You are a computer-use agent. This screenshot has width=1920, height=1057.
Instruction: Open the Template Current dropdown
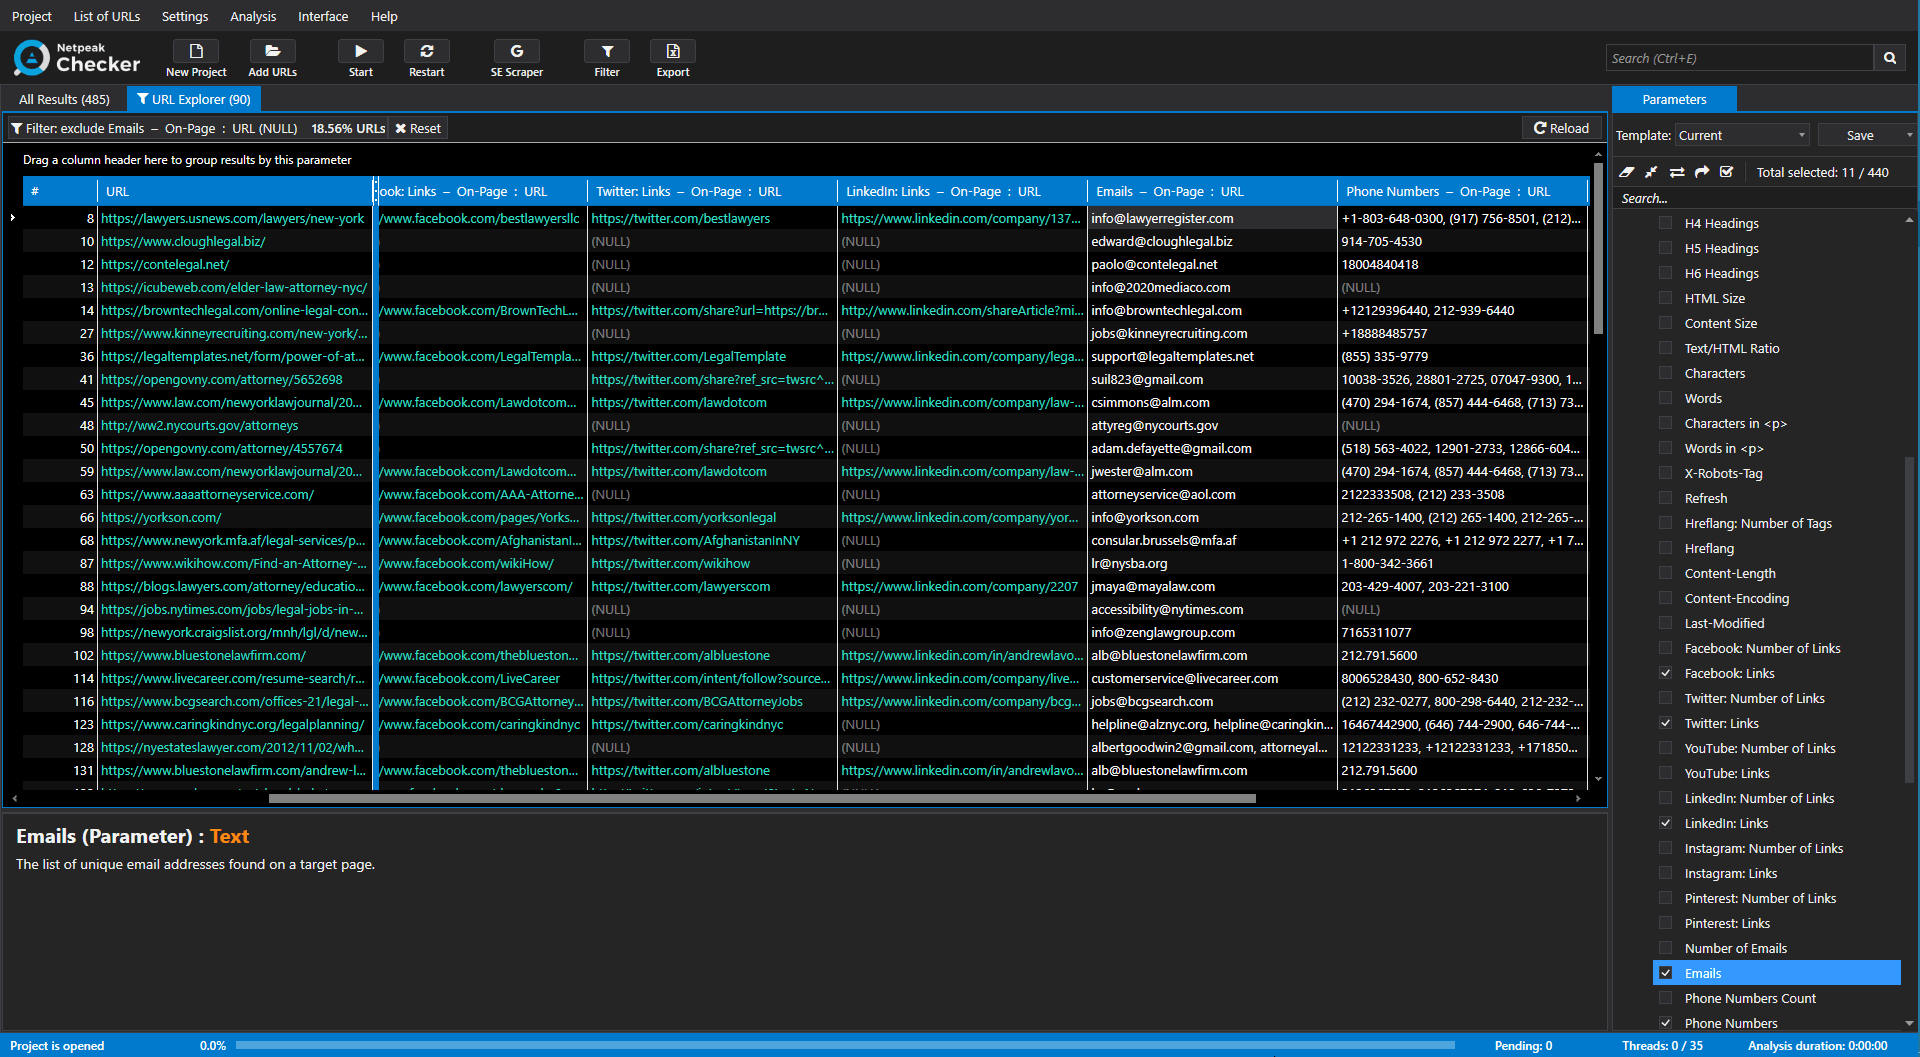pyautogui.click(x=1743, y=135)
